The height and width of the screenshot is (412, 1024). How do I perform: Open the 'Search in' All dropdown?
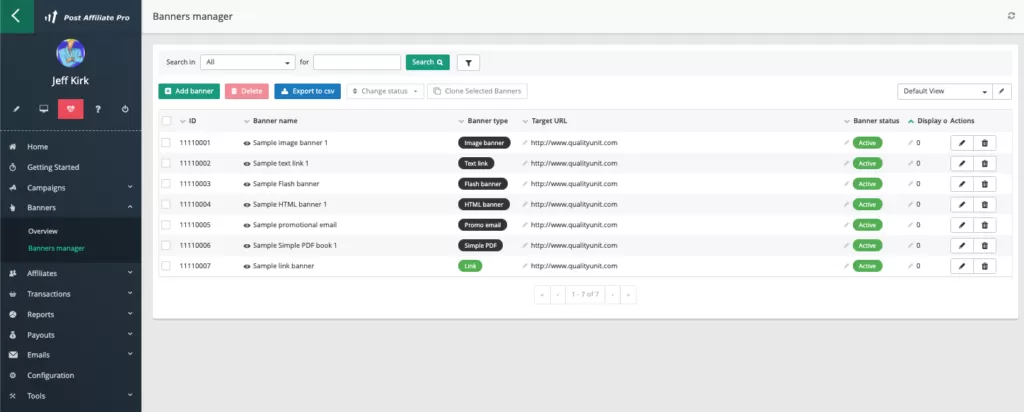point(247,62)
